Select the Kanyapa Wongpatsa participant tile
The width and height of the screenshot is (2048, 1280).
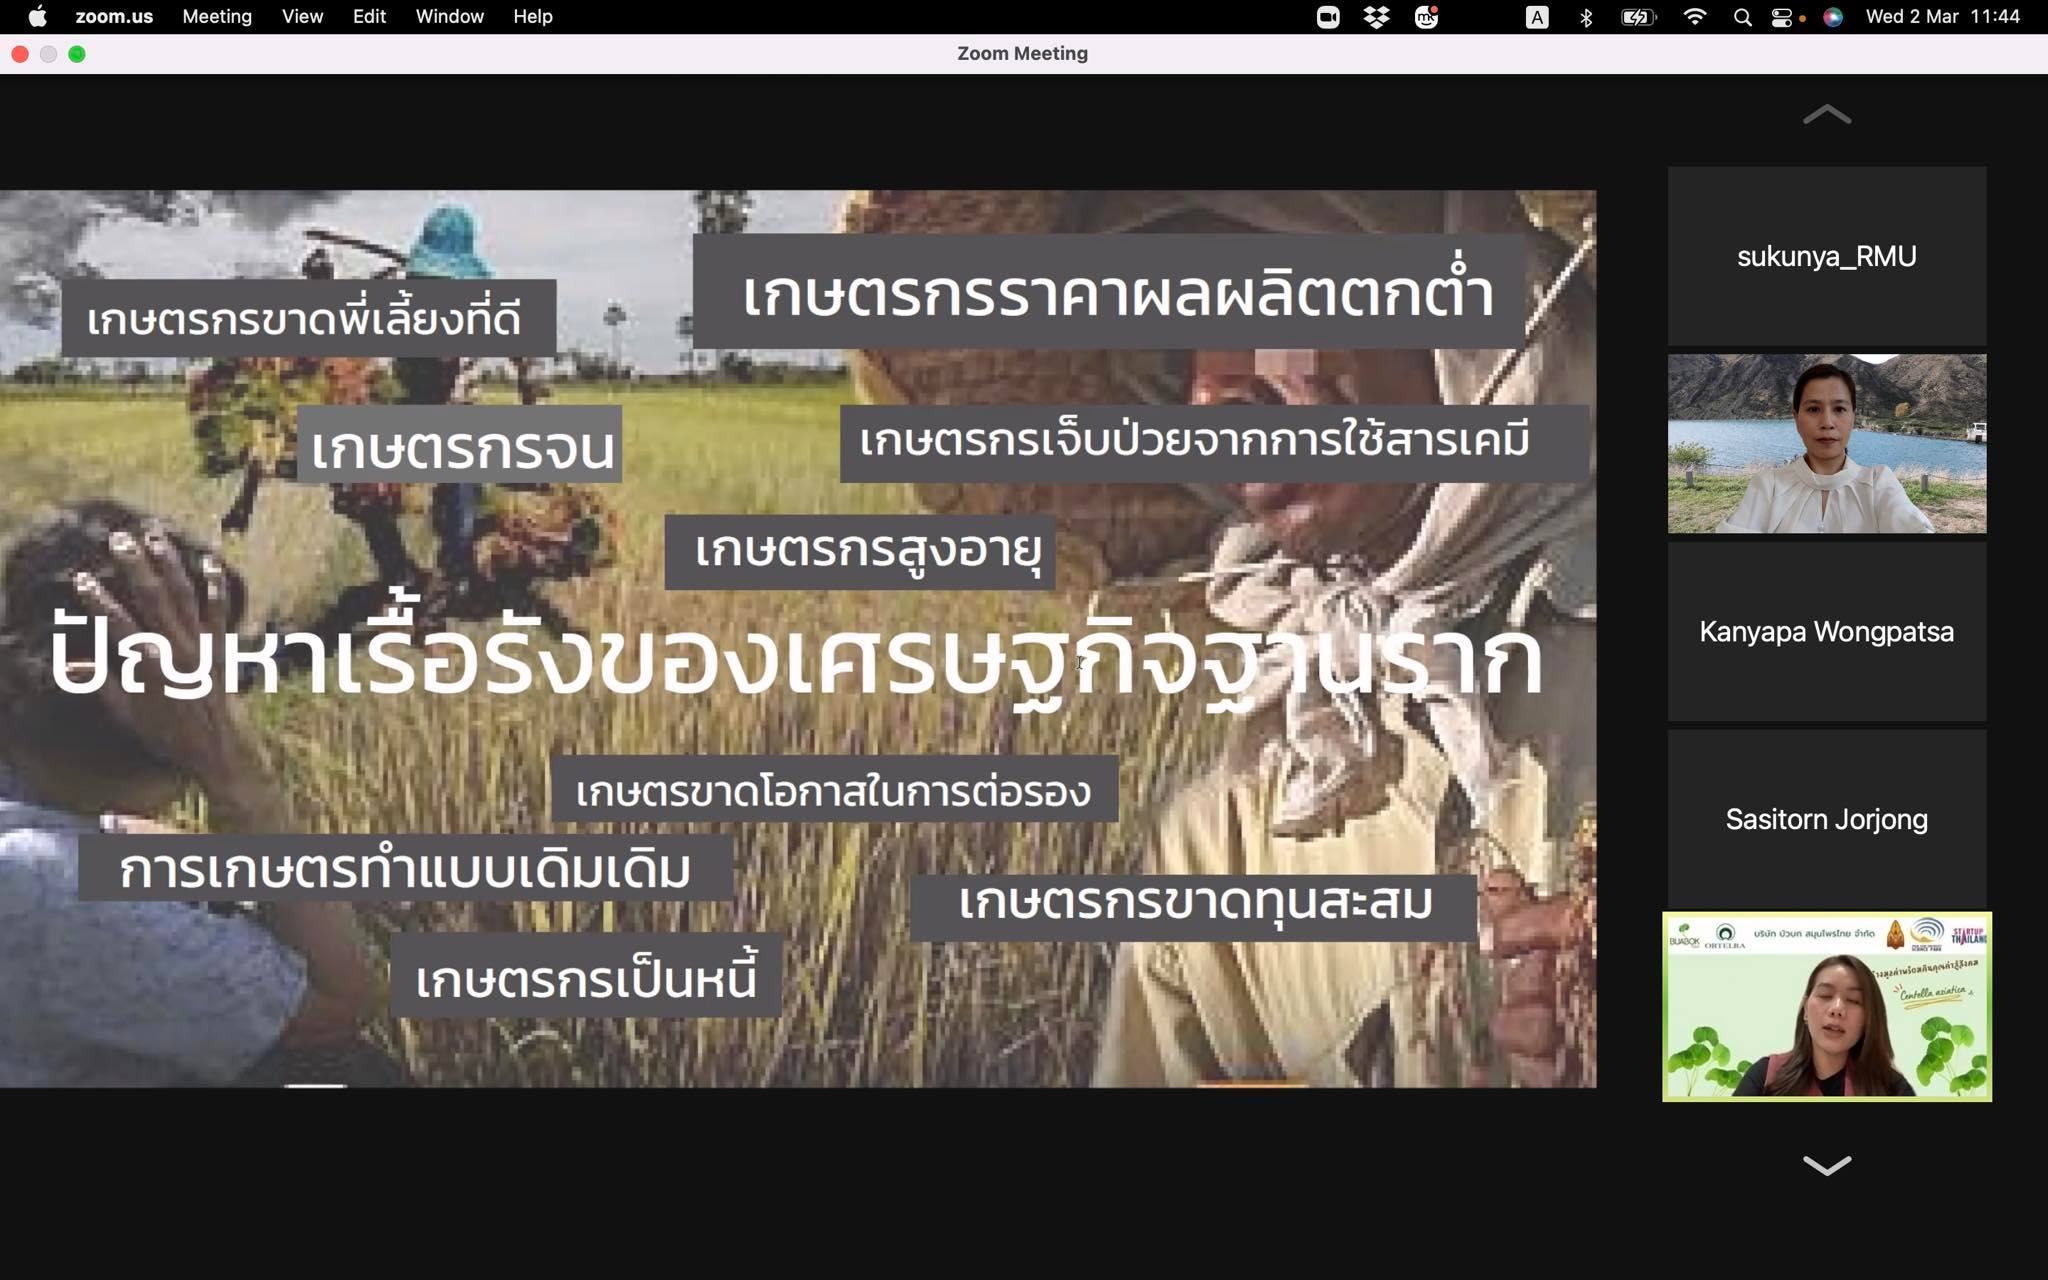tap(1826, 631)
